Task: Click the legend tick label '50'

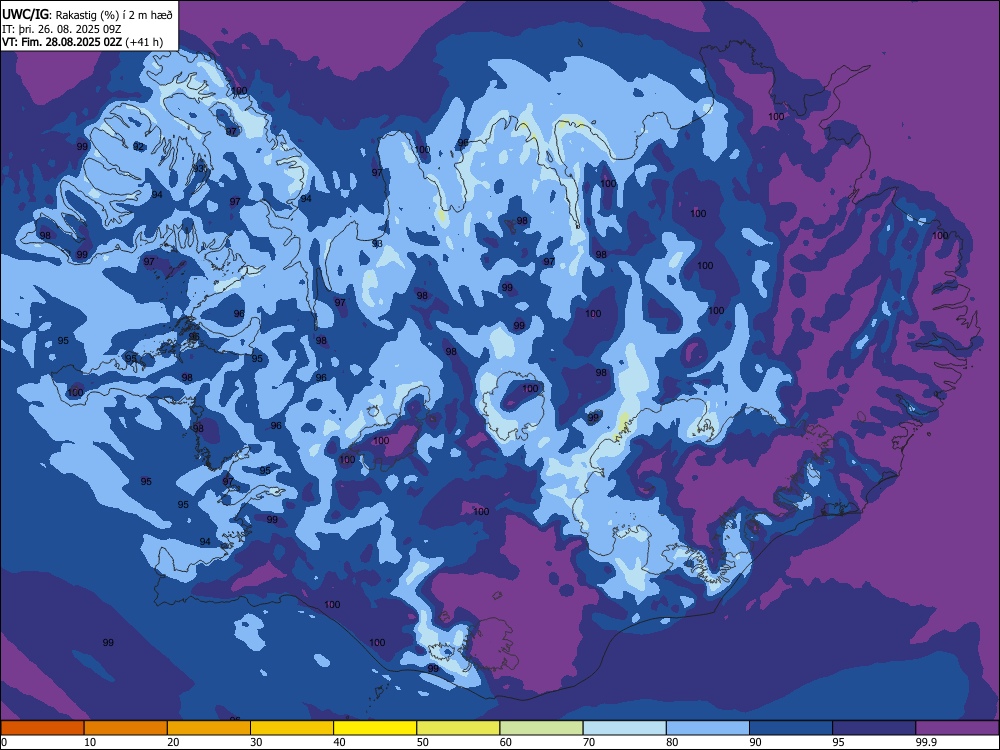Action: click(422, 742)
